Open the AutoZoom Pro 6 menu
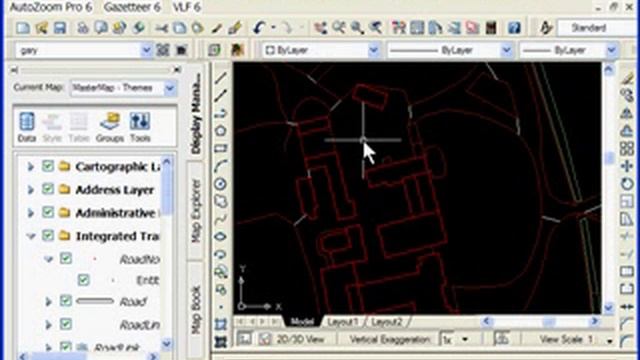This screenshot has height=360, width=640. coord(51,7)
